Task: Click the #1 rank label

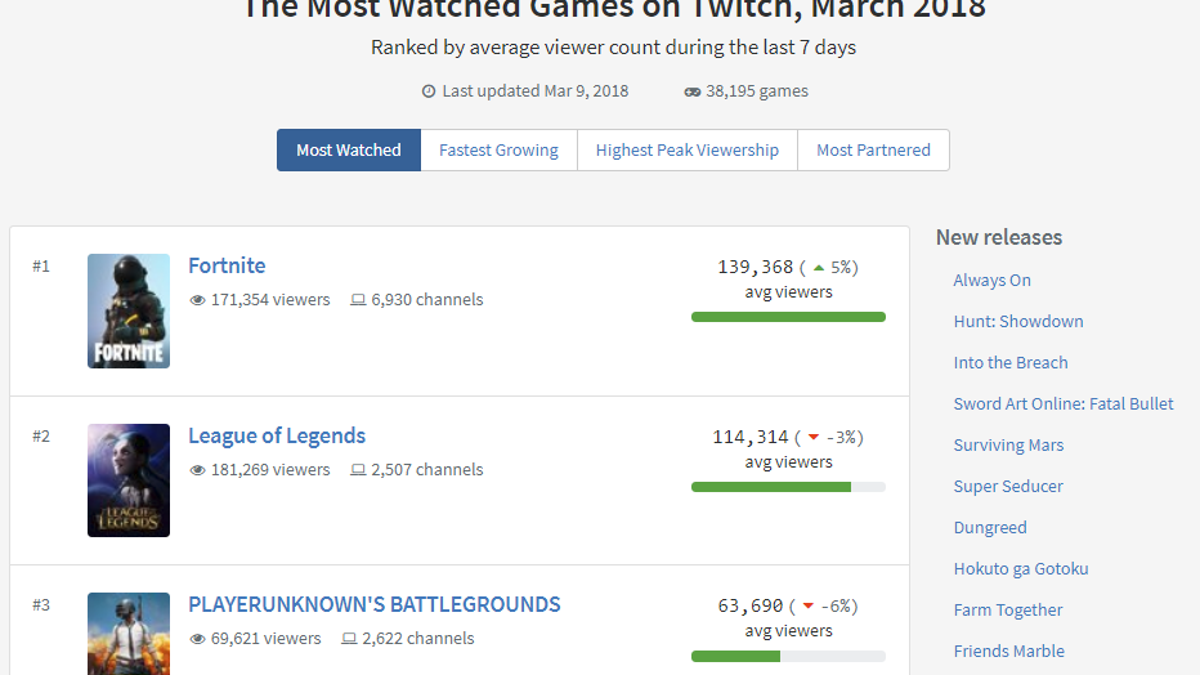Action: 41,266
